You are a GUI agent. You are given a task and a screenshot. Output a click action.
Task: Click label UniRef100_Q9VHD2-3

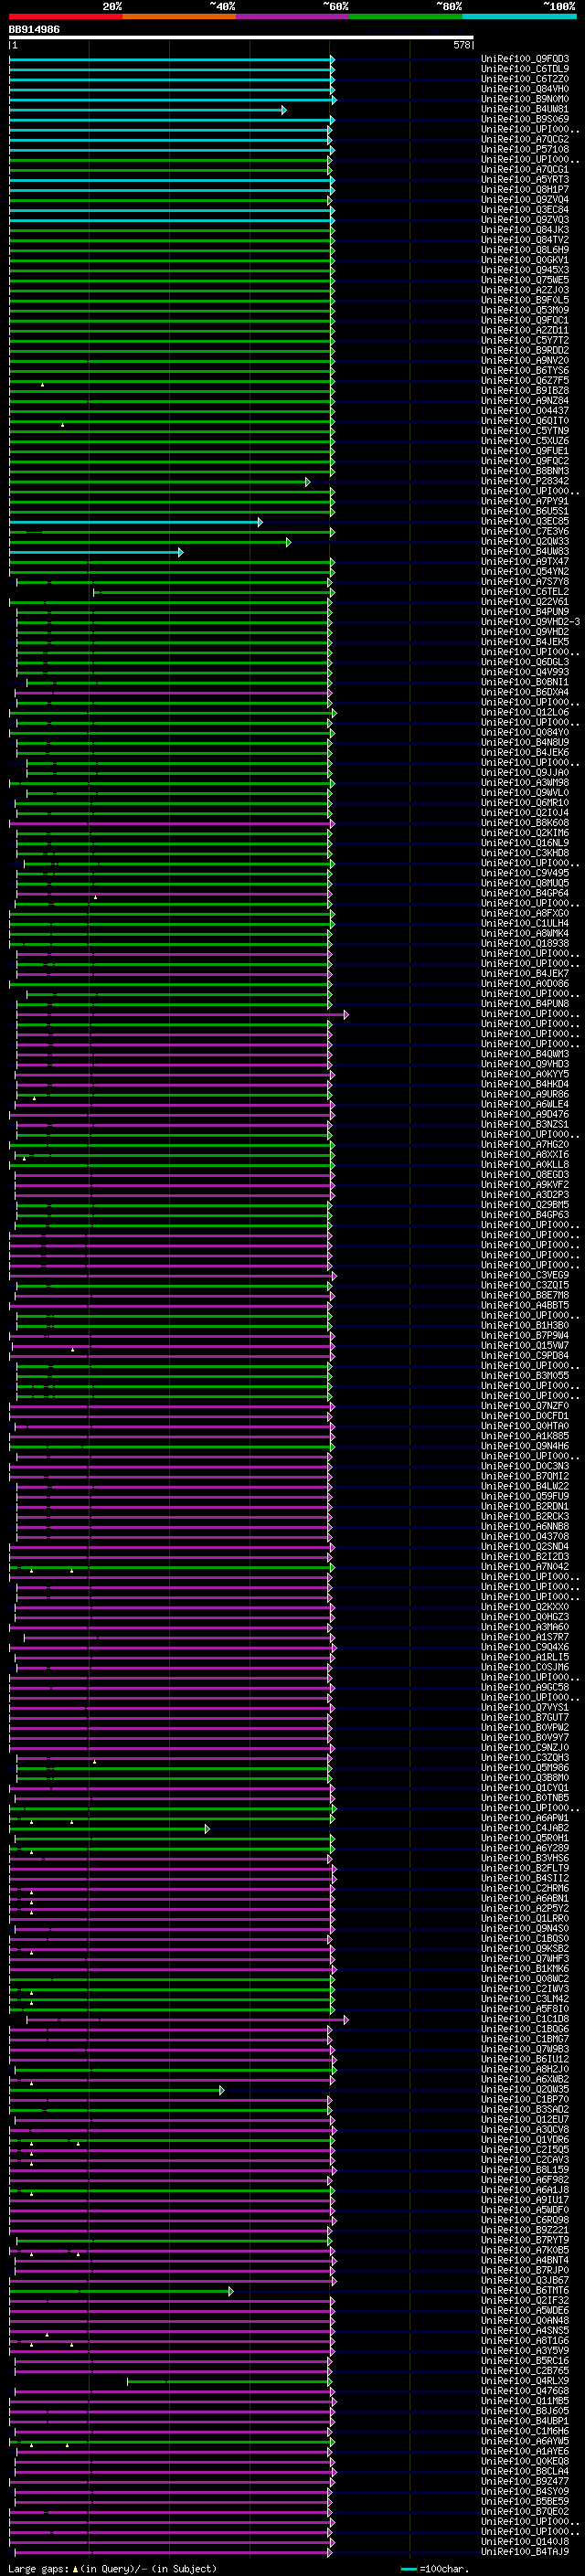(x=530, y=622)
